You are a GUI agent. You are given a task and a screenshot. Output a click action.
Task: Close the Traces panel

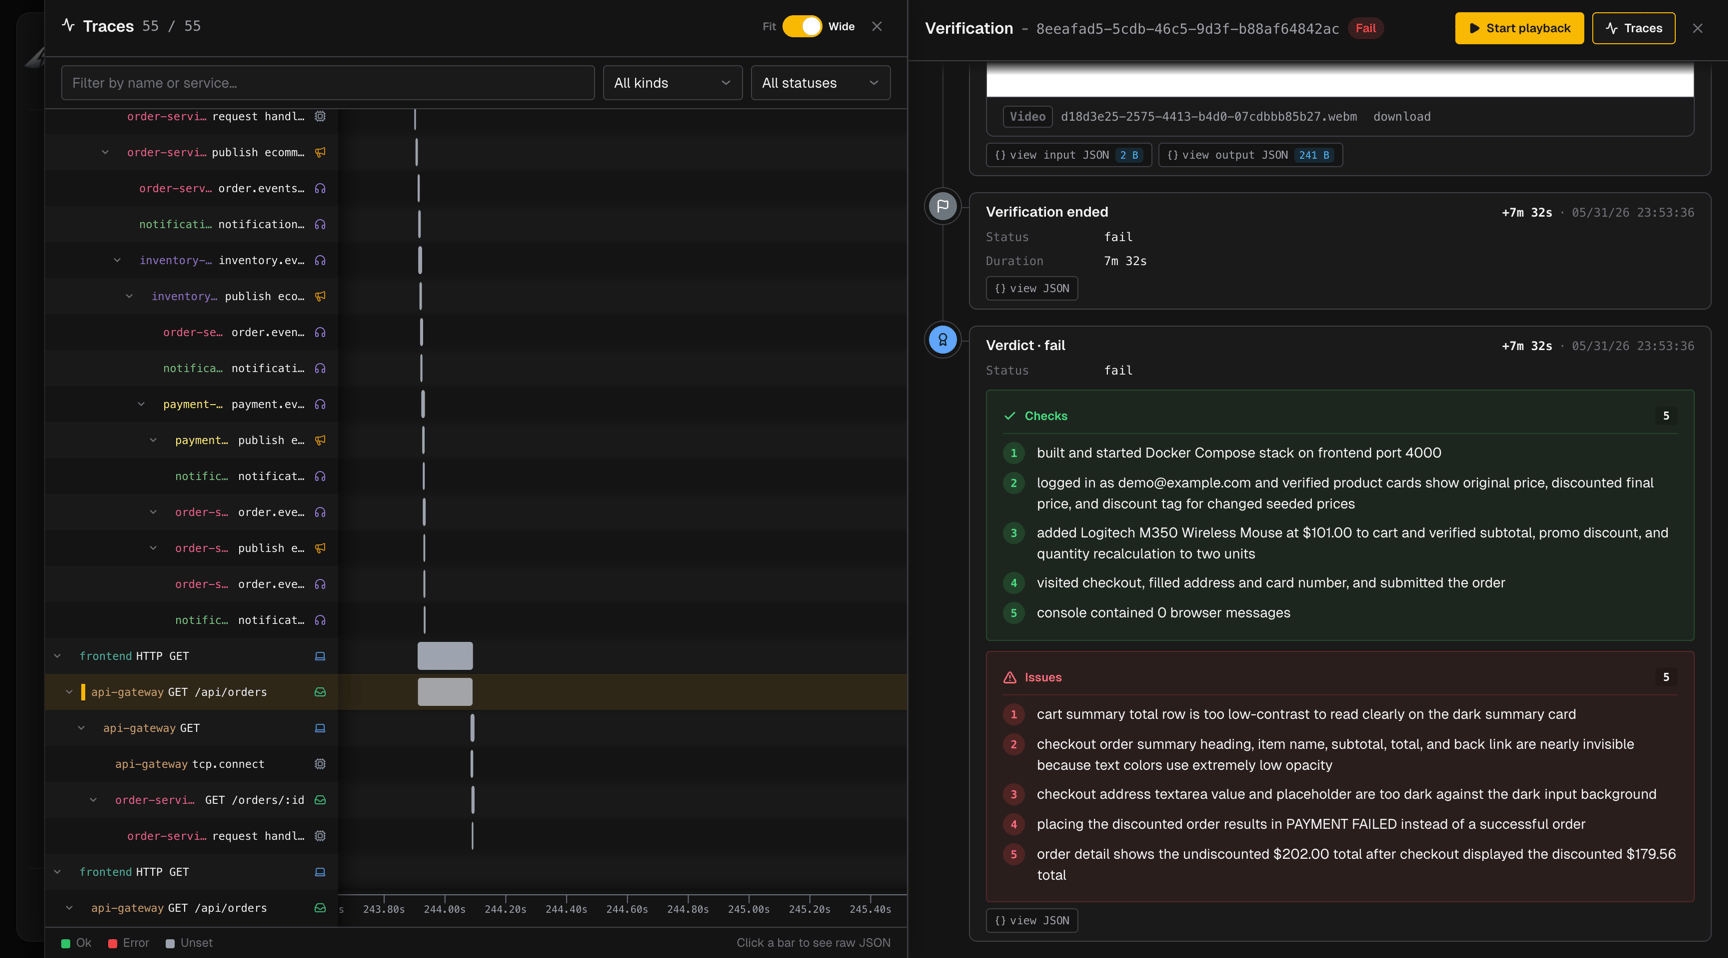877,27
